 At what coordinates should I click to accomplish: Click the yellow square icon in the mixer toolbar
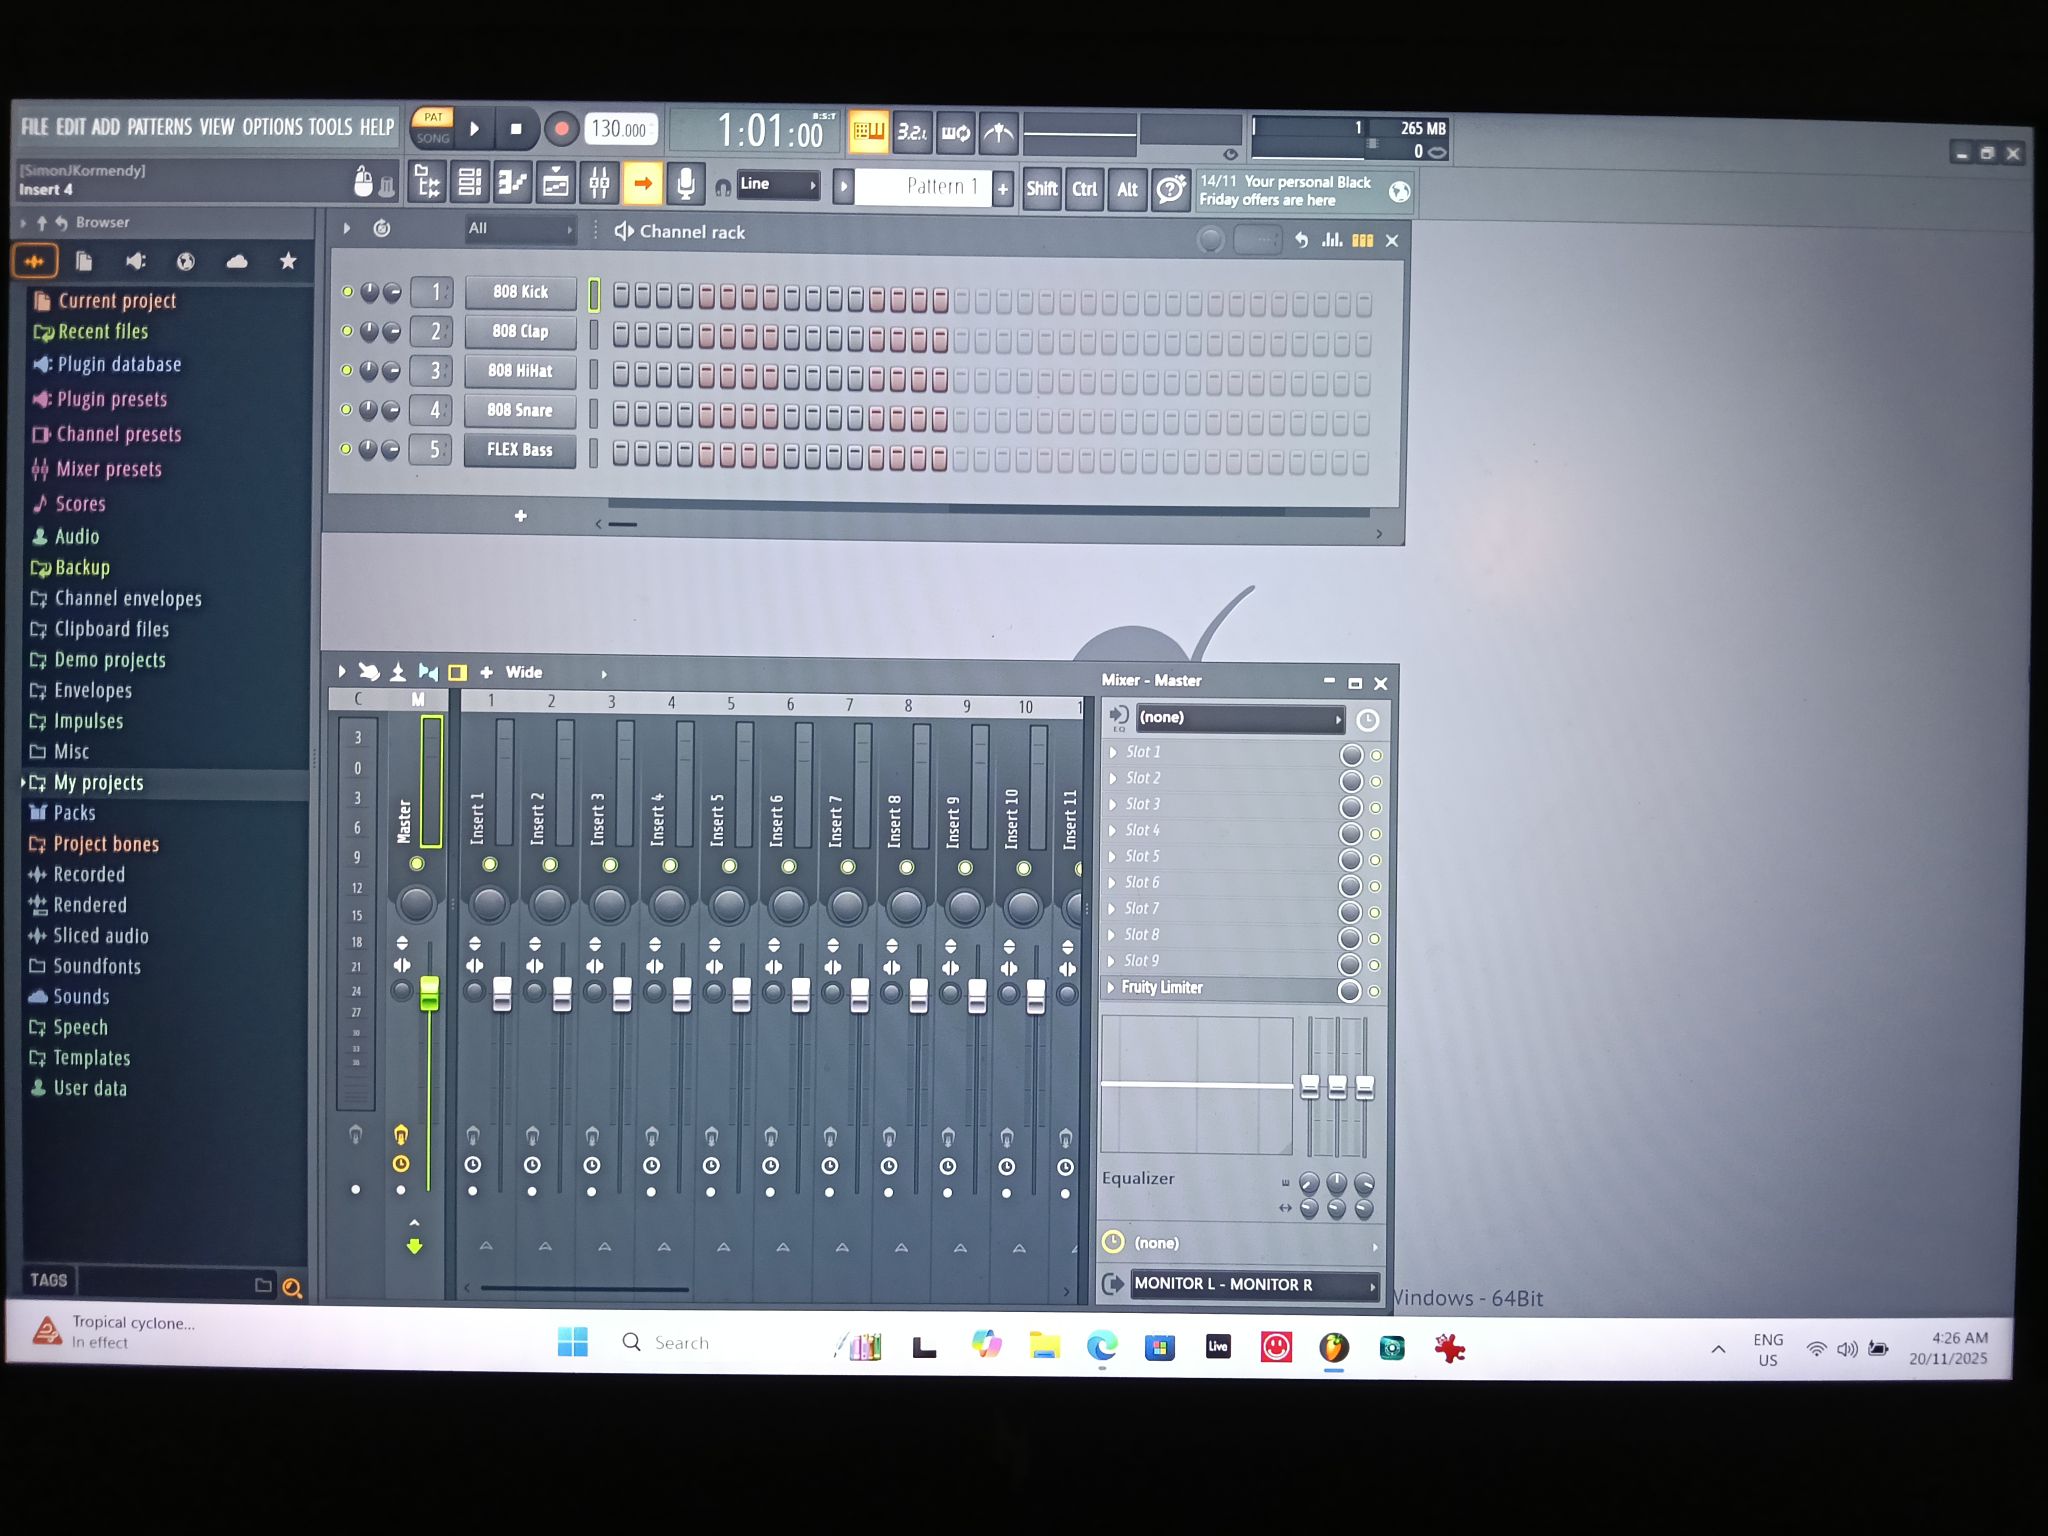pos(457,673)
